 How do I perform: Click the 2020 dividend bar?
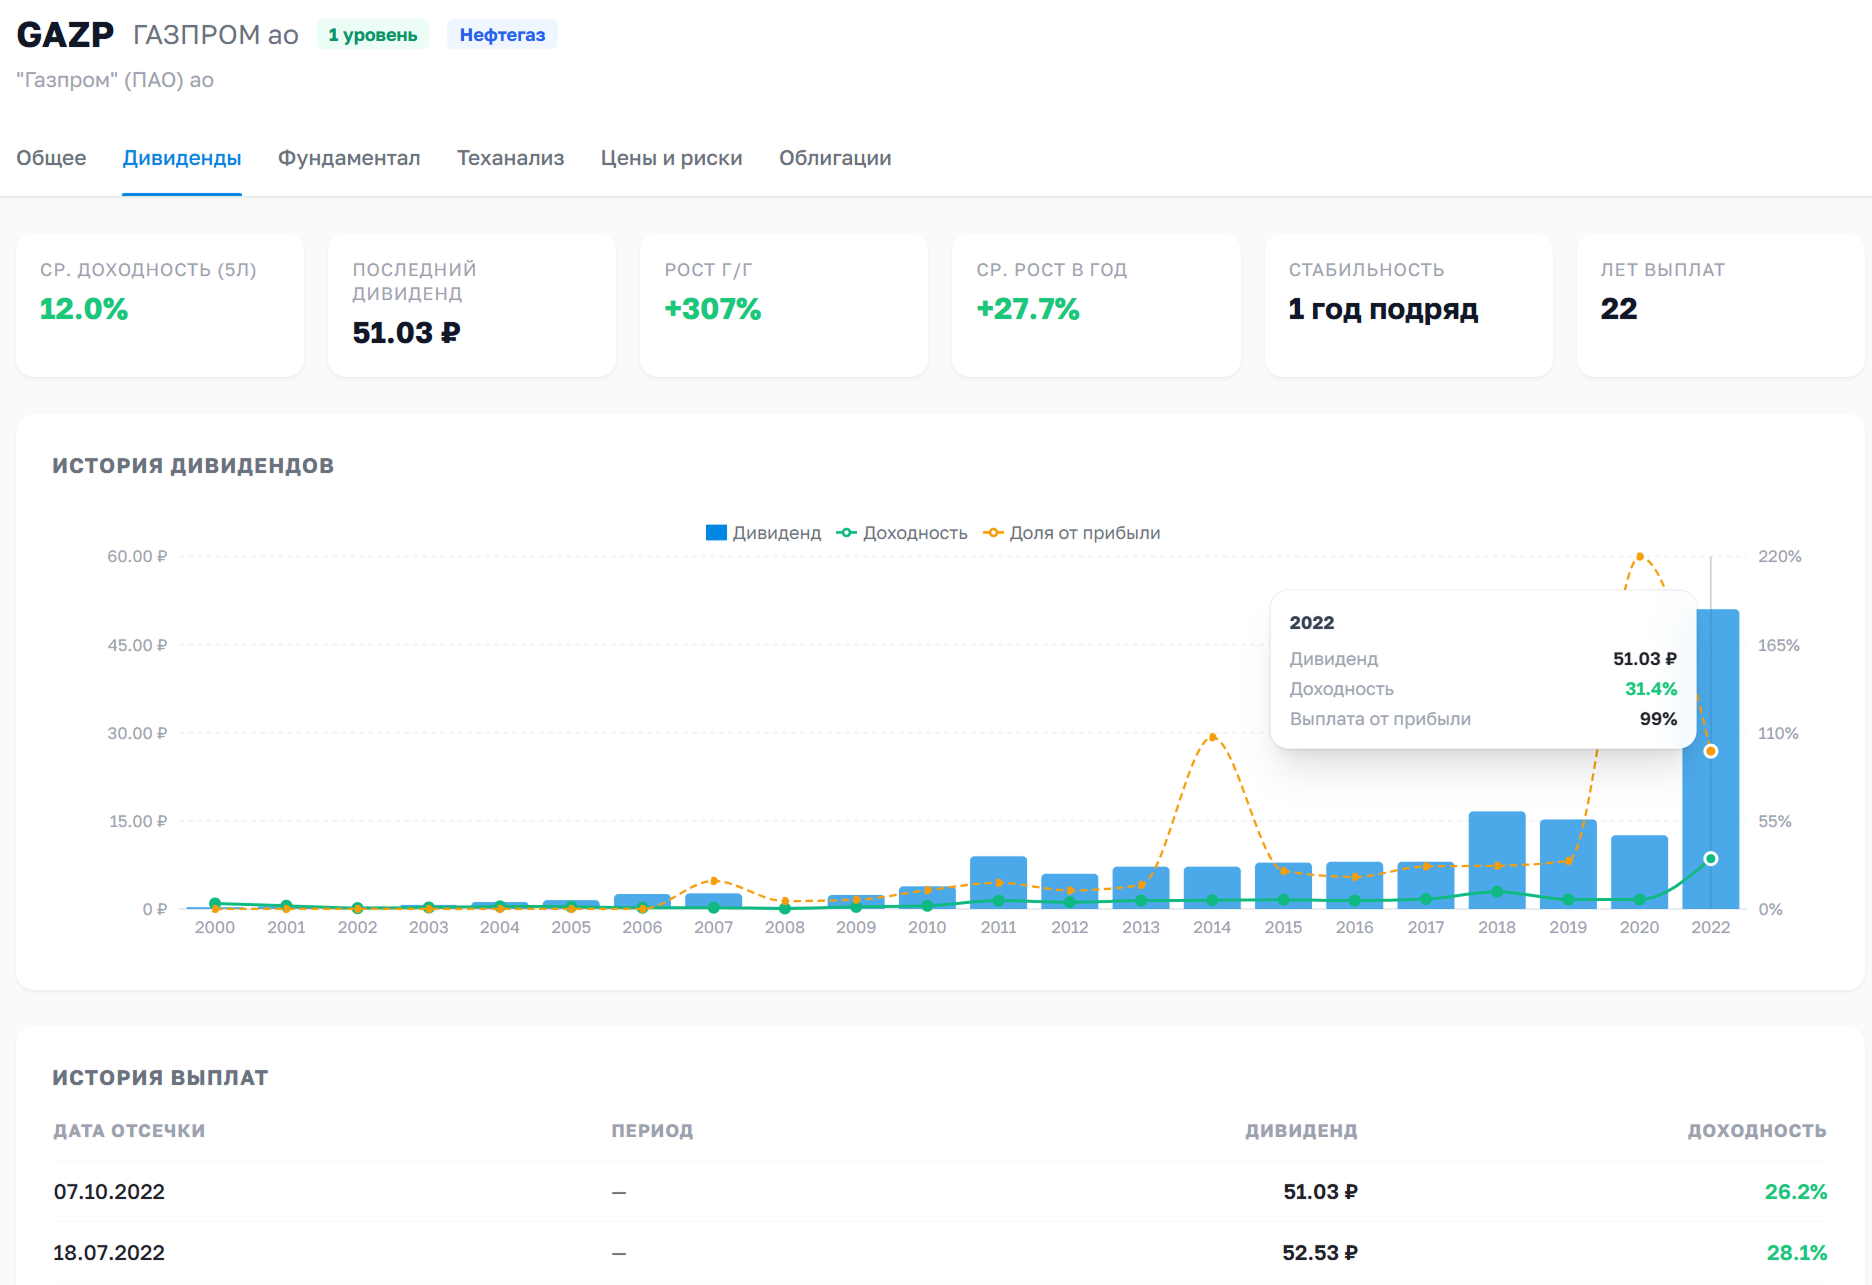click(1639, 872)
